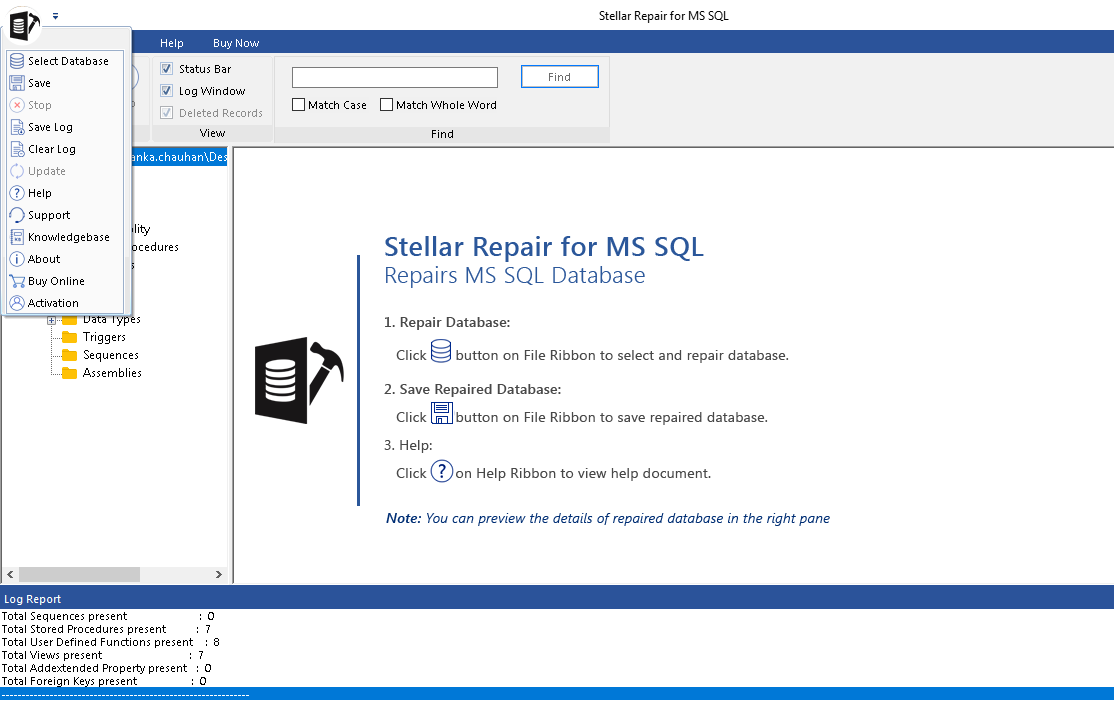
Task: Toggle the Status Bar checkbox
Action: tap(167, 69)
